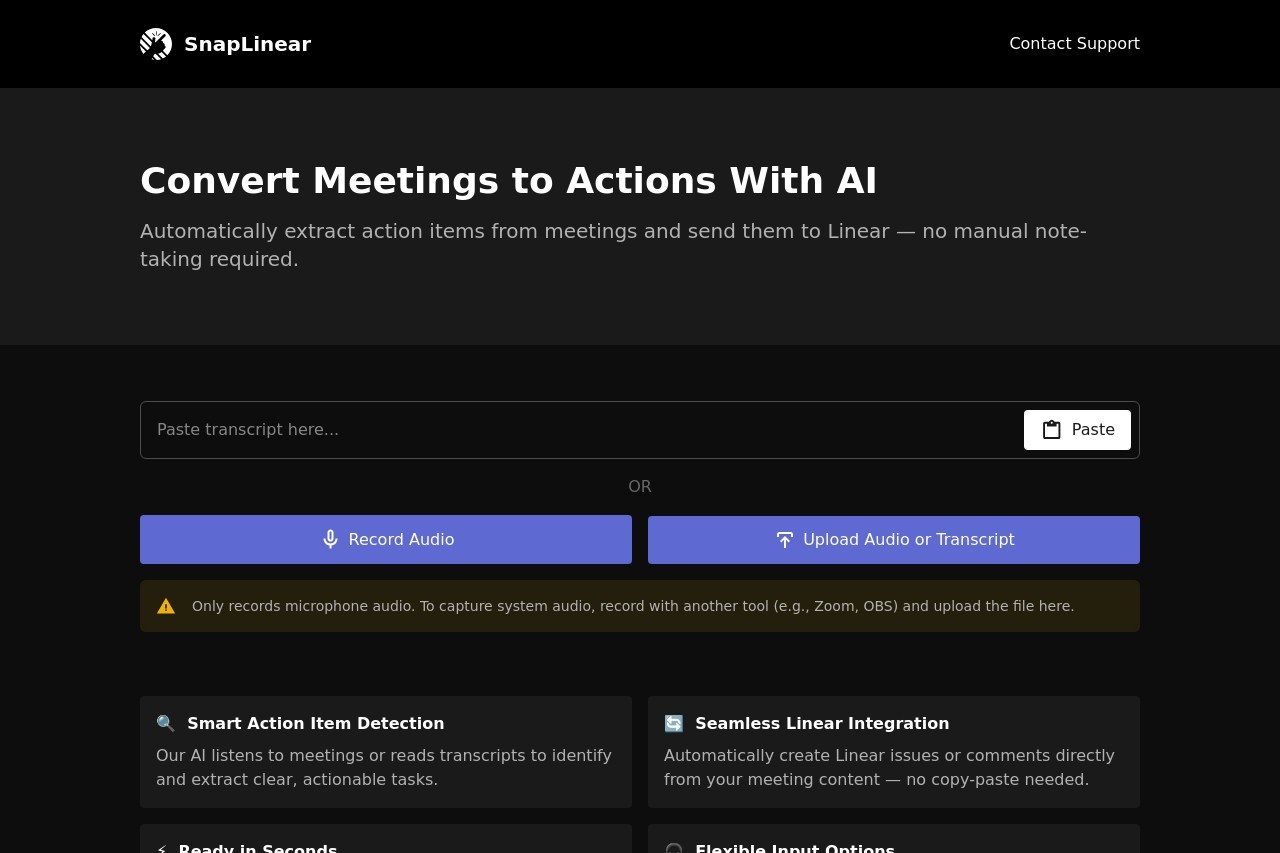
Task: Select the Smart Action Item Detection heading
Action: coord(316,724)
